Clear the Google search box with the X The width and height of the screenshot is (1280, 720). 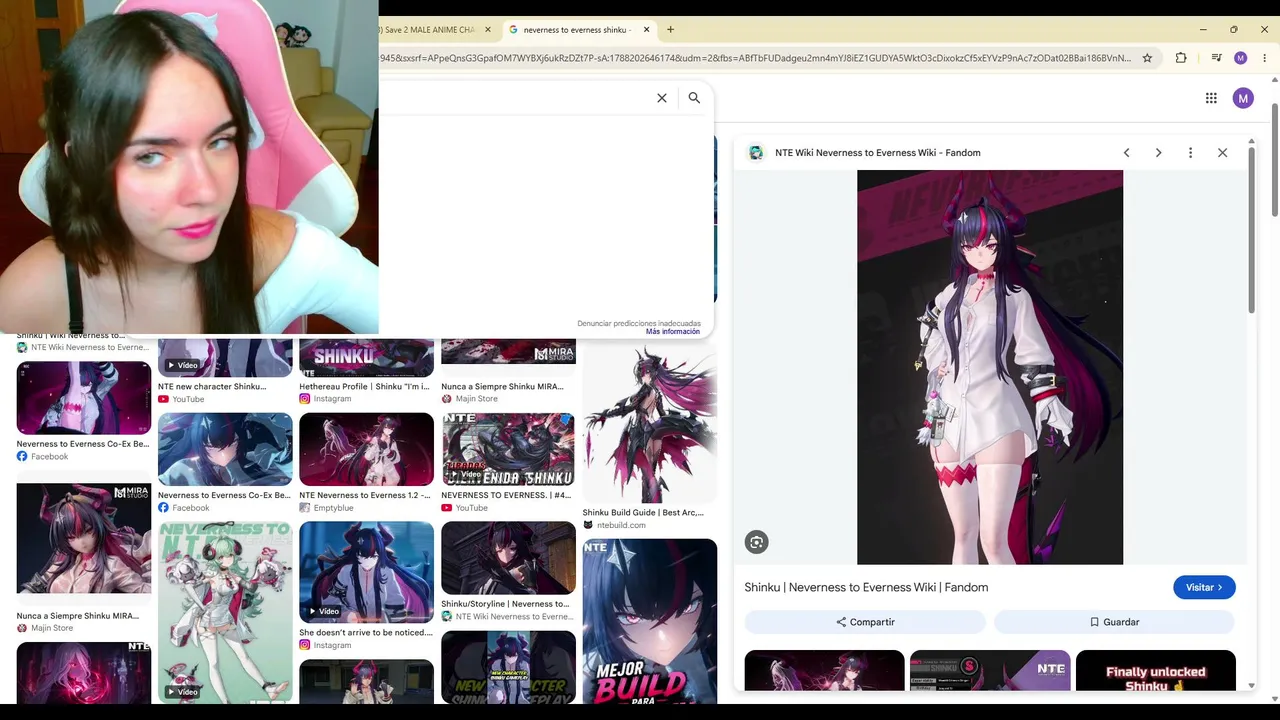tap(661, 98)
